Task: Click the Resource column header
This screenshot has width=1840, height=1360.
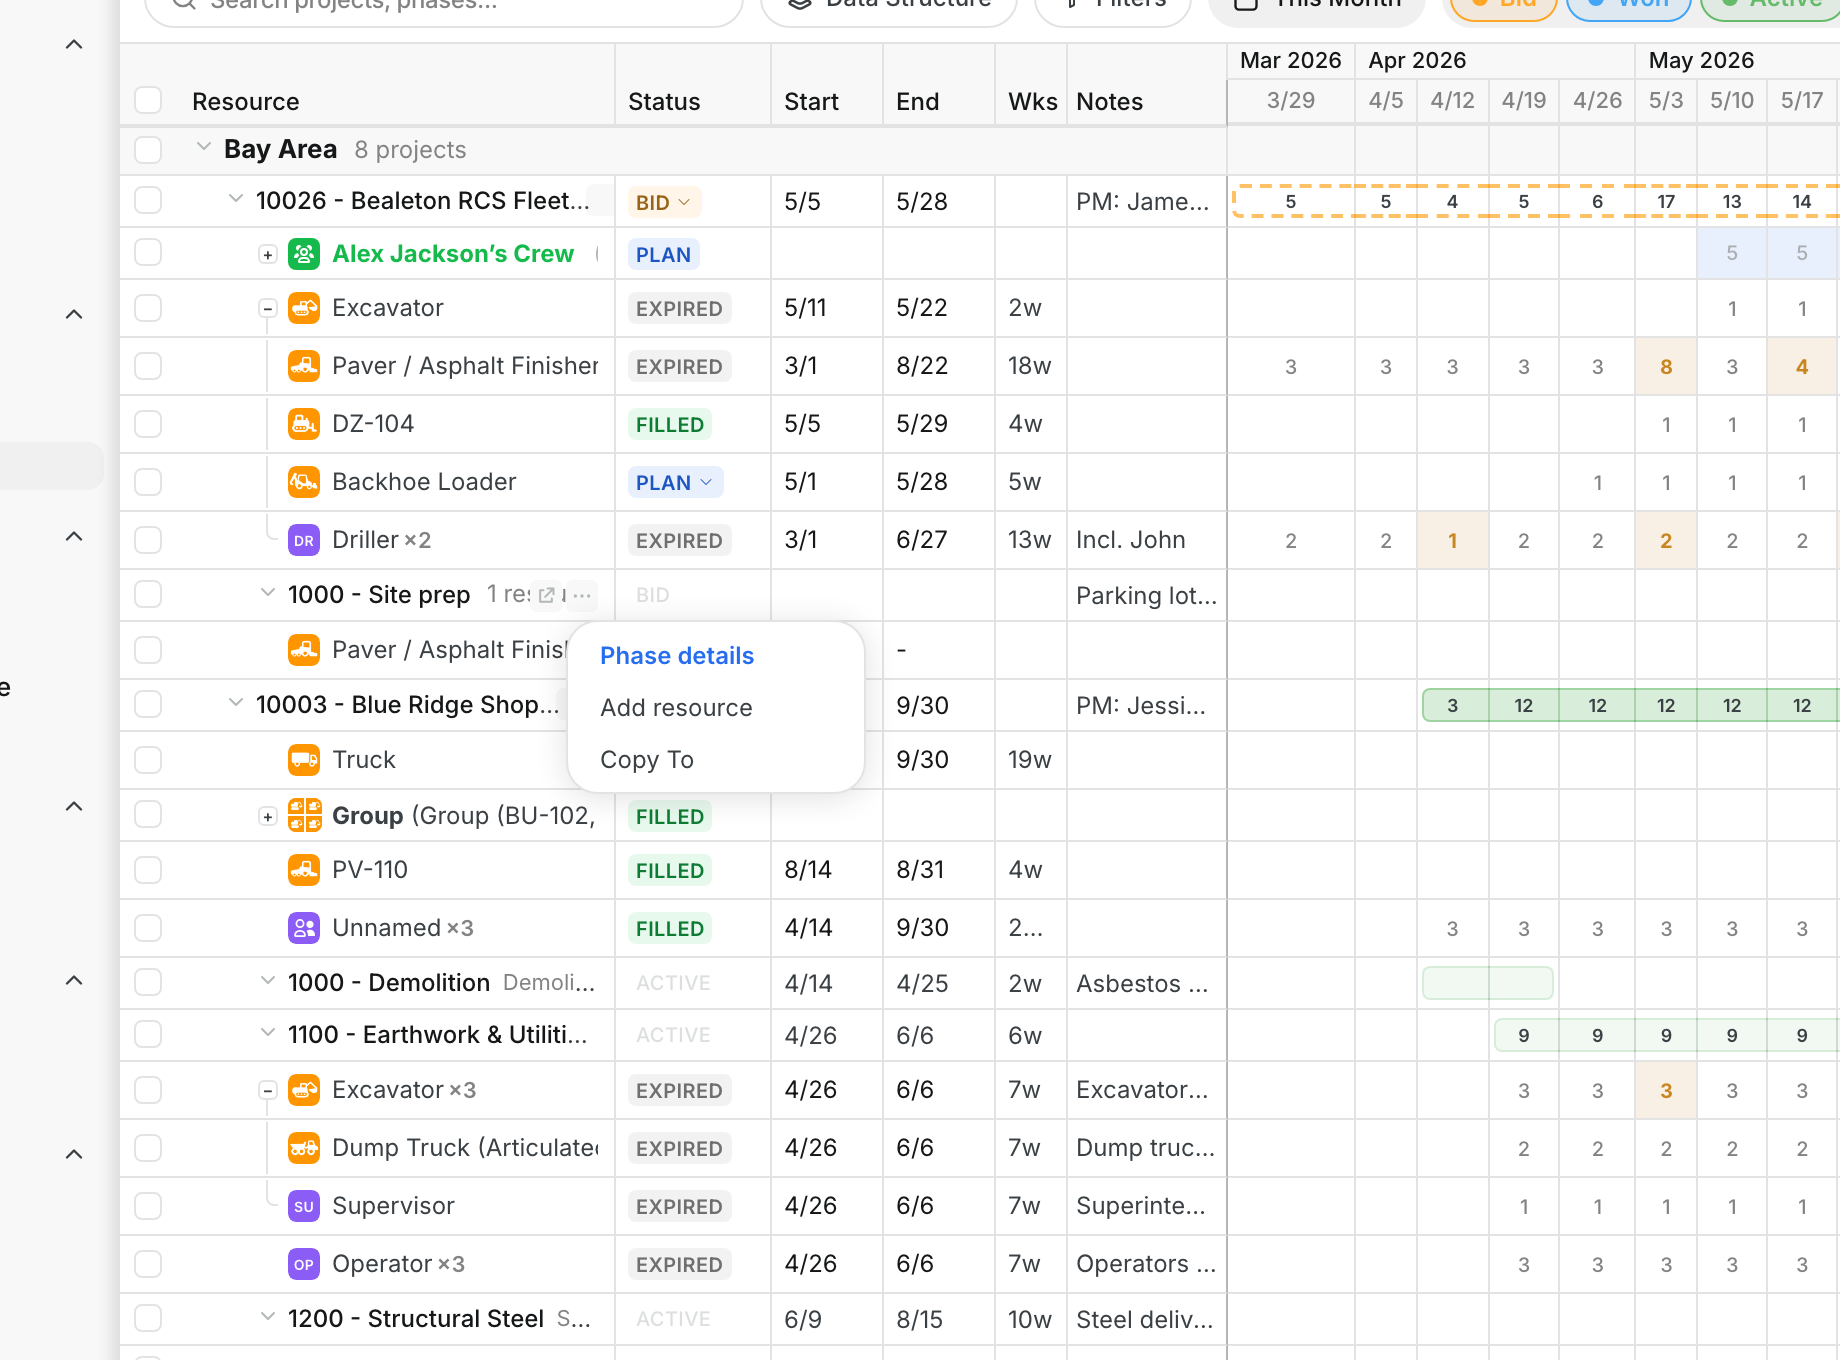Action: [246, 102]
